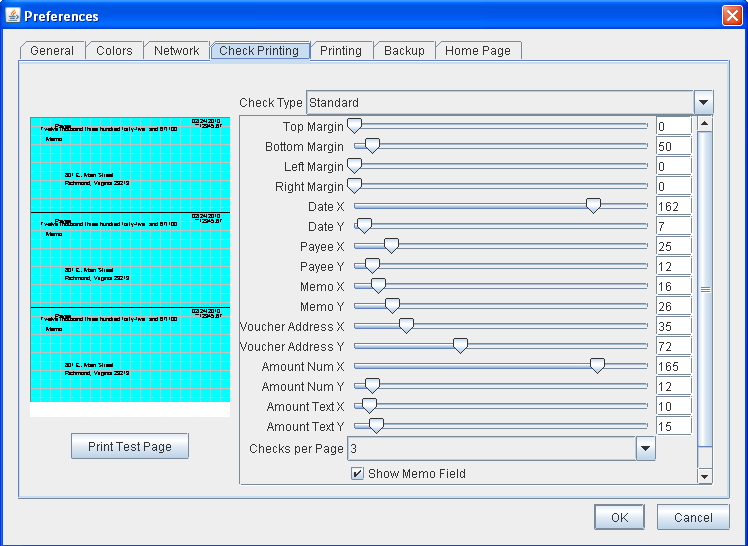Click the Left Margin value field
Image resolution: width=748 pixels, height=546 pixels.
(x=674, y=166)
